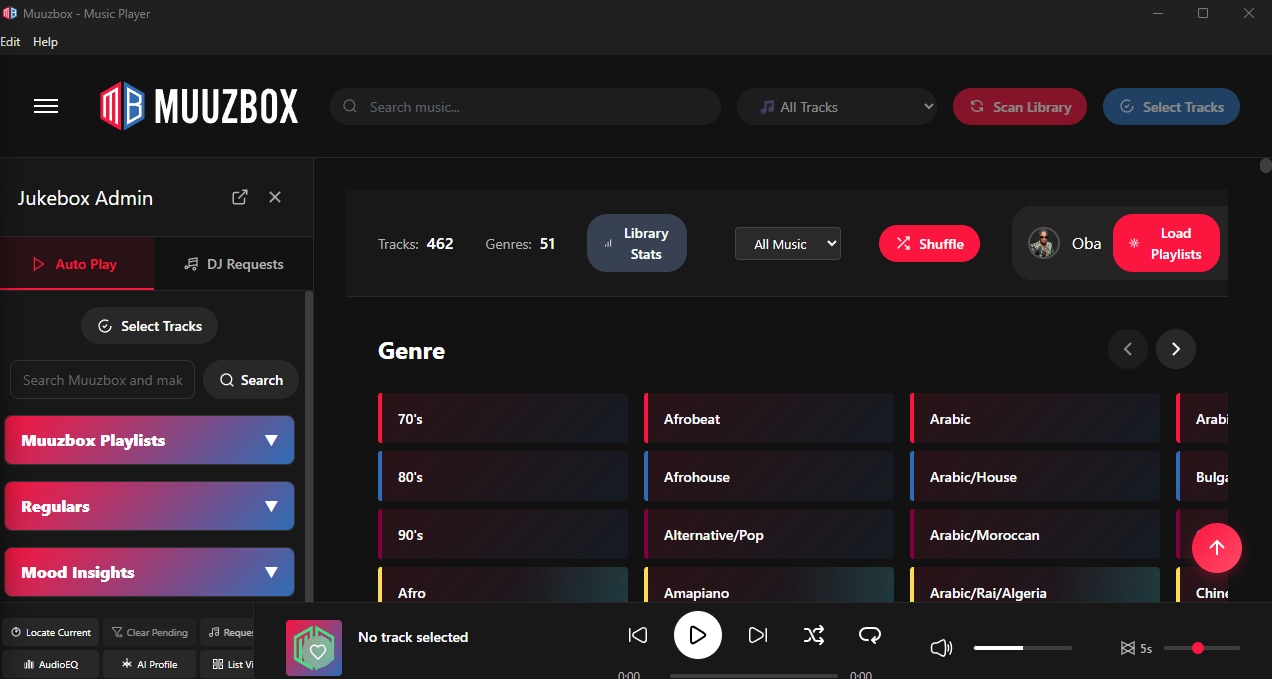Click Scan Library

point(1020,107)
